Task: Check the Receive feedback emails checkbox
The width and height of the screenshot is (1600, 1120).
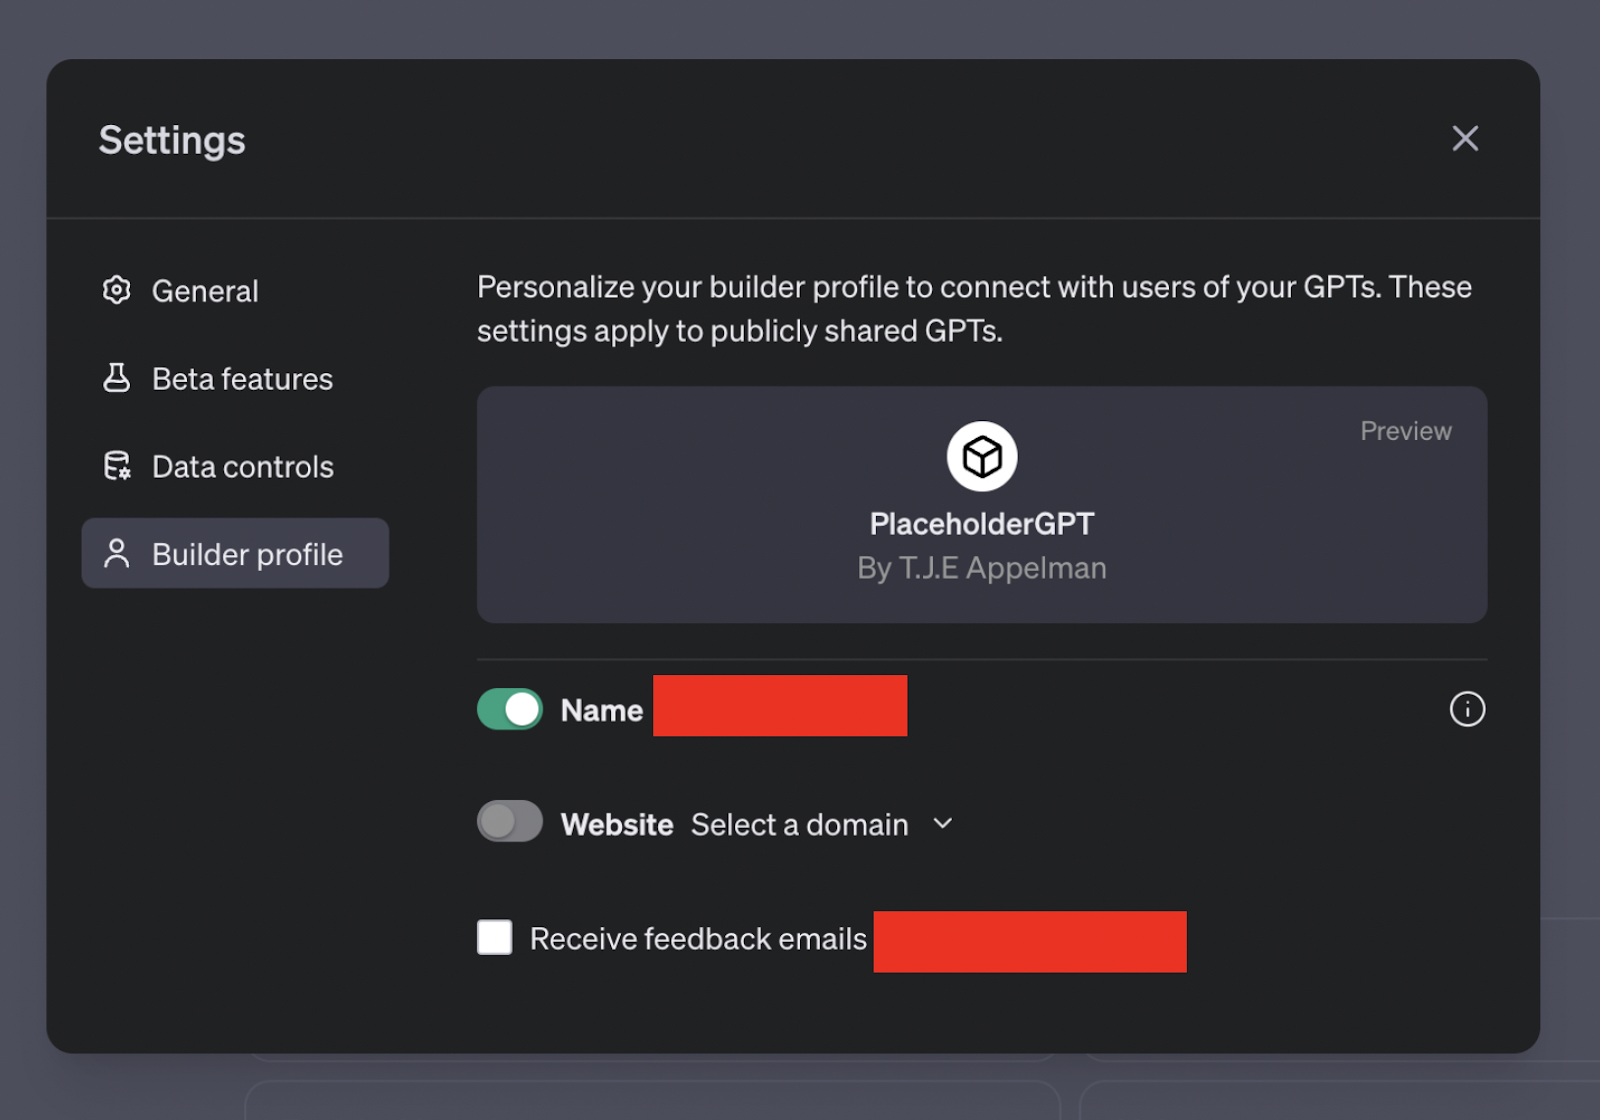Action: pyautogui.click(x=494, y=937)
